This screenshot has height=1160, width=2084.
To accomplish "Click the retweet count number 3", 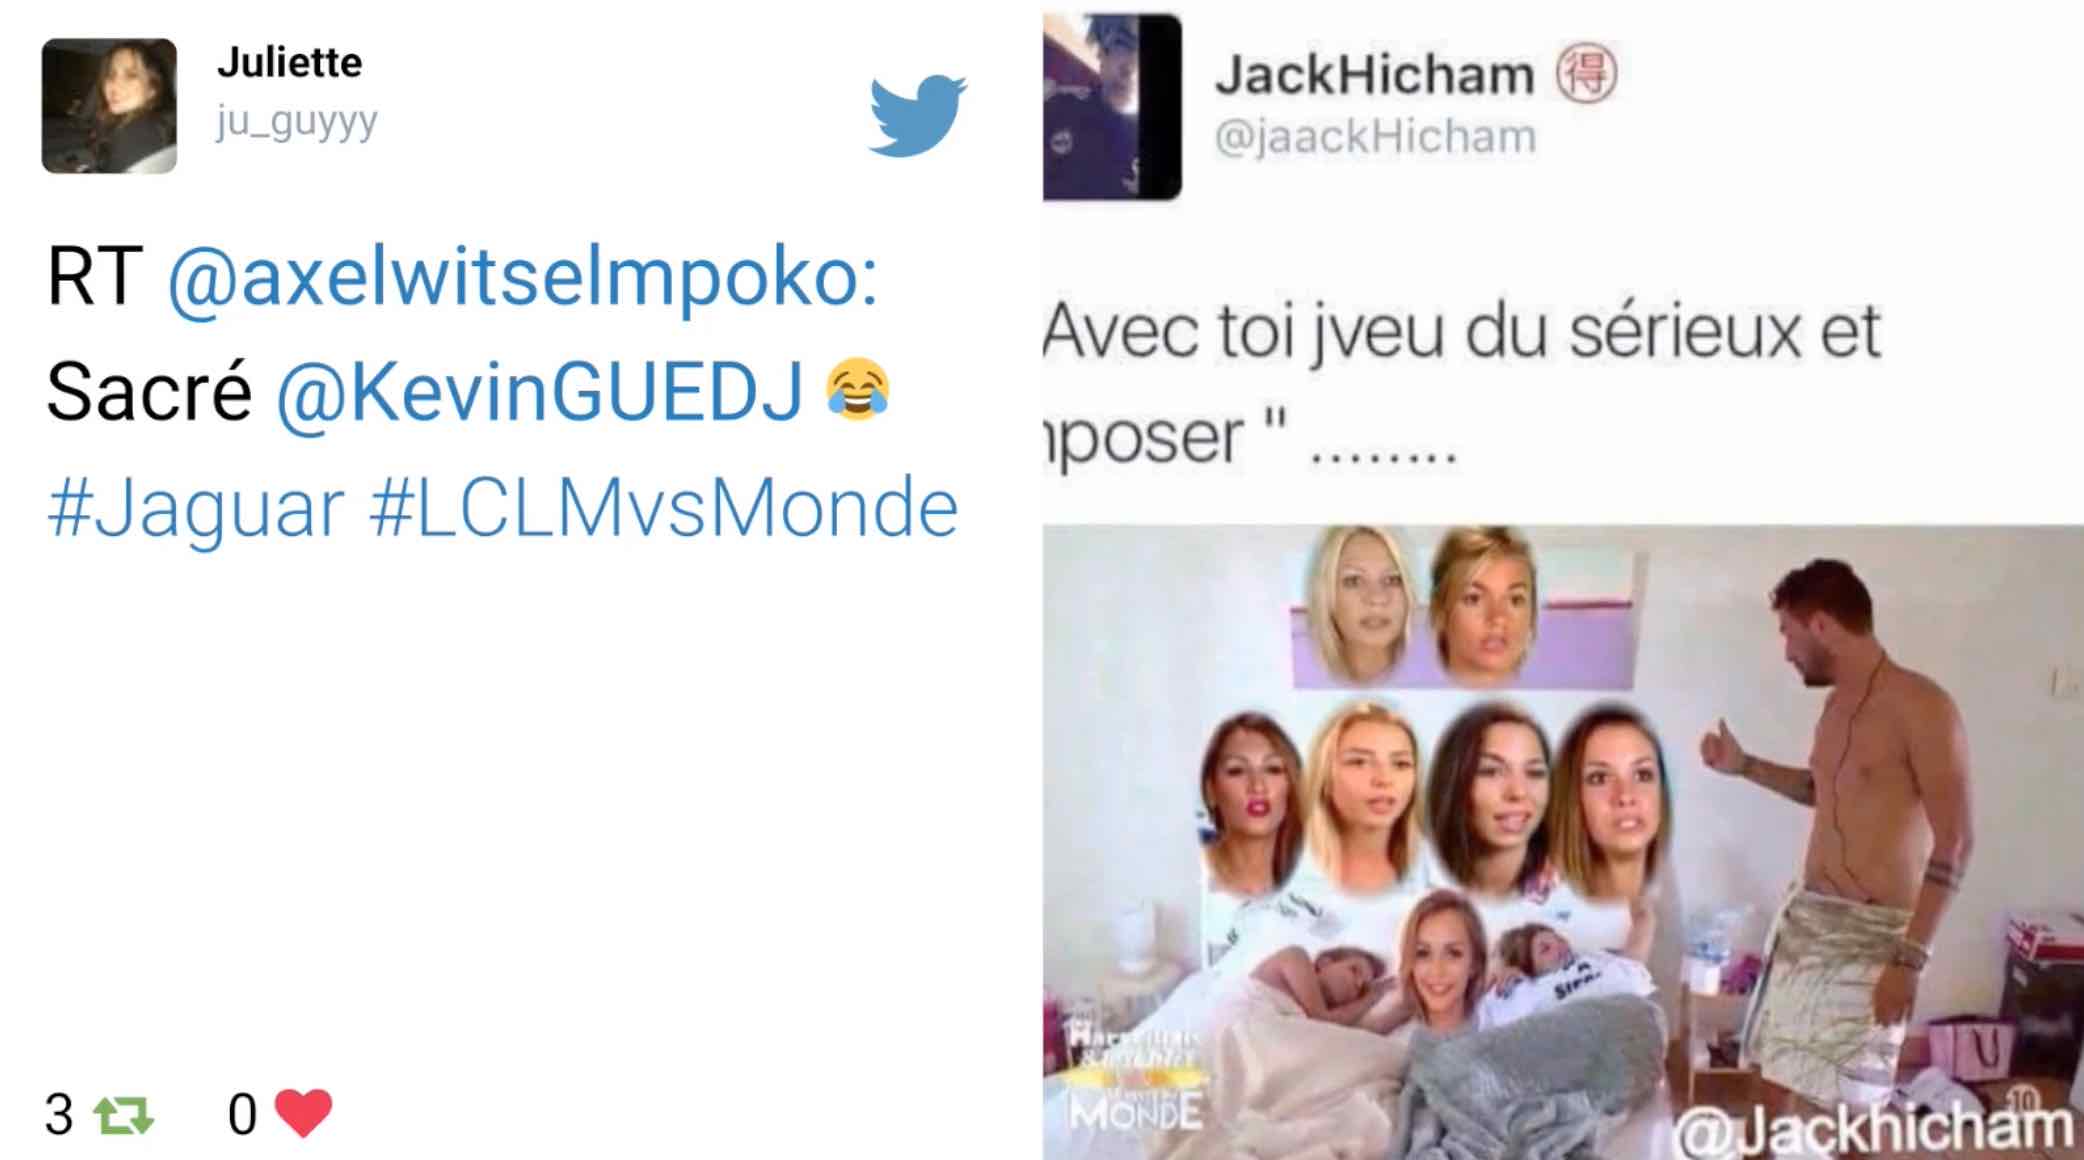I will point(59,1114).
